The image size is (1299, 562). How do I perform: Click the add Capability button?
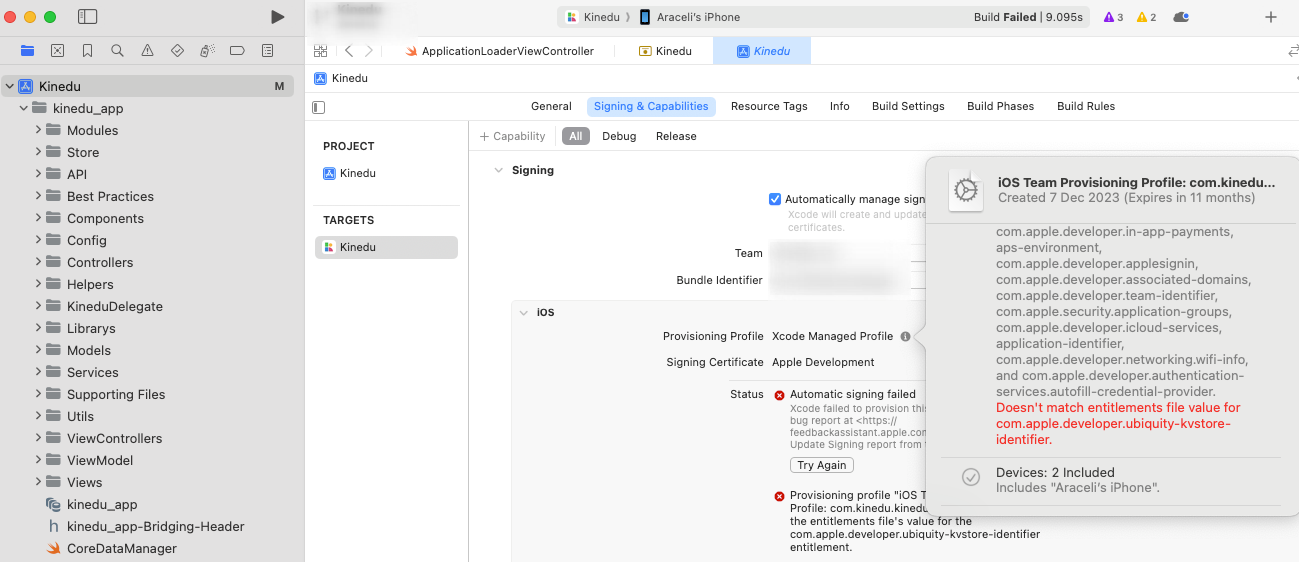click(x=512, y=136)
